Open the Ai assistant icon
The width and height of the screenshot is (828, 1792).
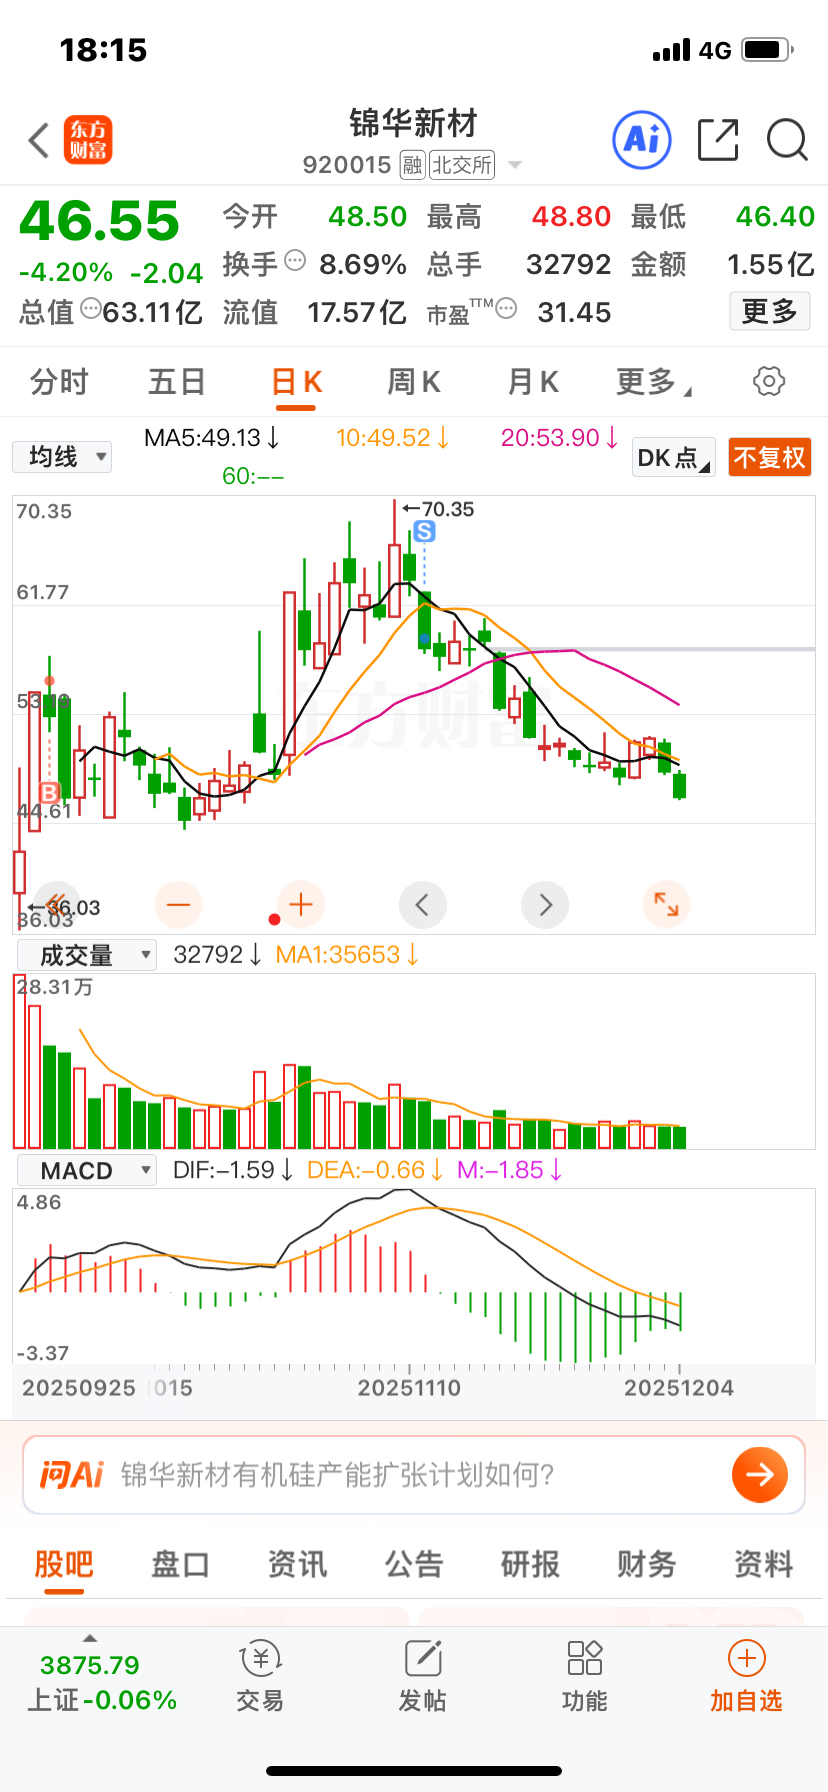tap(641, 140)
